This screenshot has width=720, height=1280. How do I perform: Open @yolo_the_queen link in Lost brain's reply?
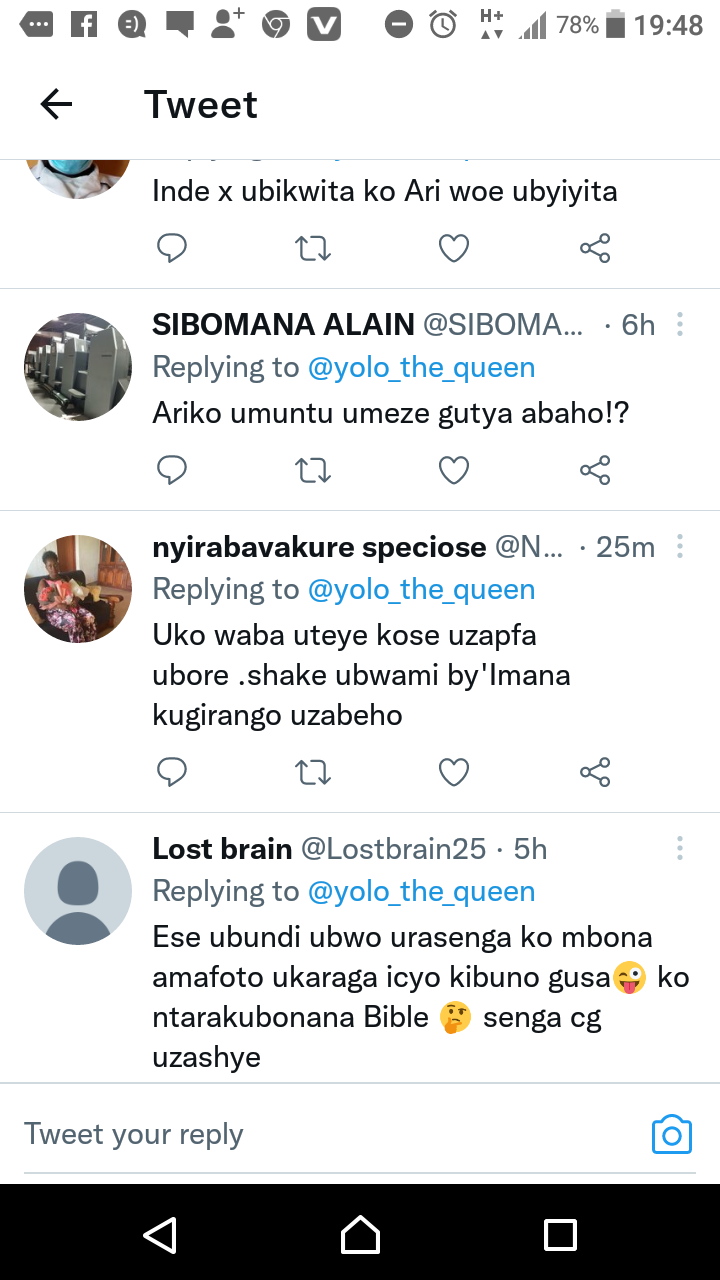[x=421, y=891]
